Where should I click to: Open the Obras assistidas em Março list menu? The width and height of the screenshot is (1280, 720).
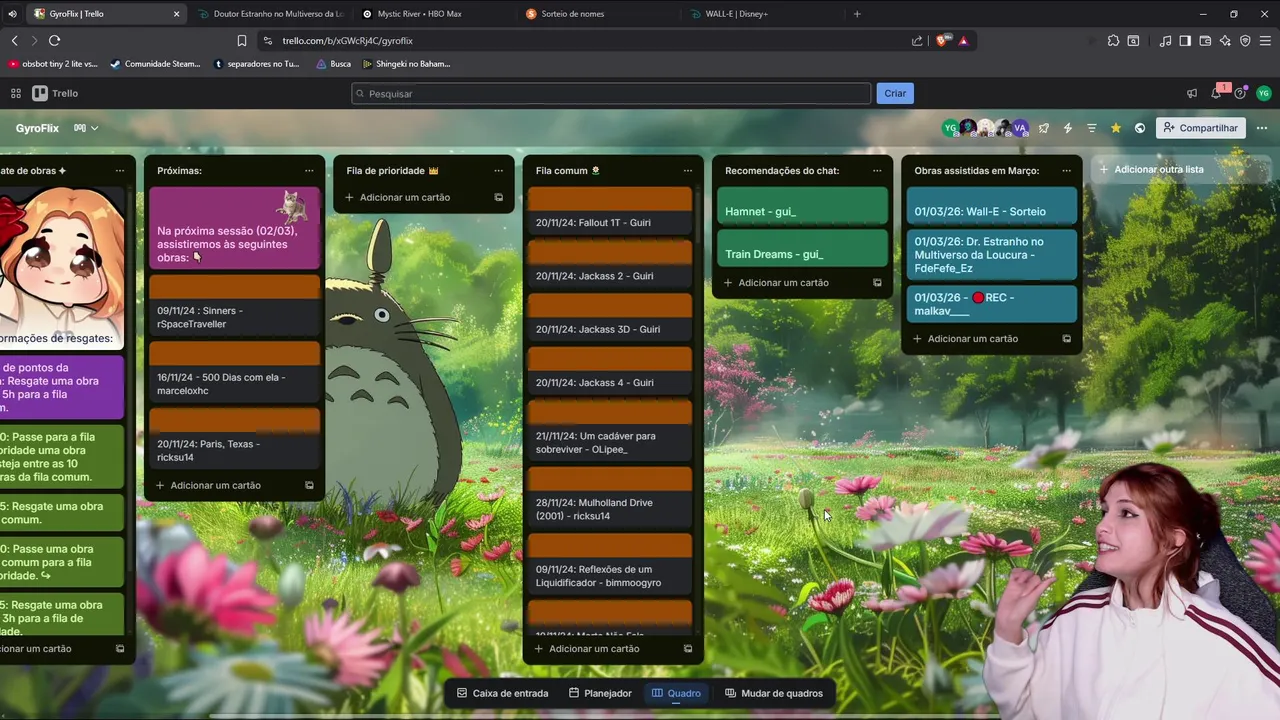(1066, 171)
